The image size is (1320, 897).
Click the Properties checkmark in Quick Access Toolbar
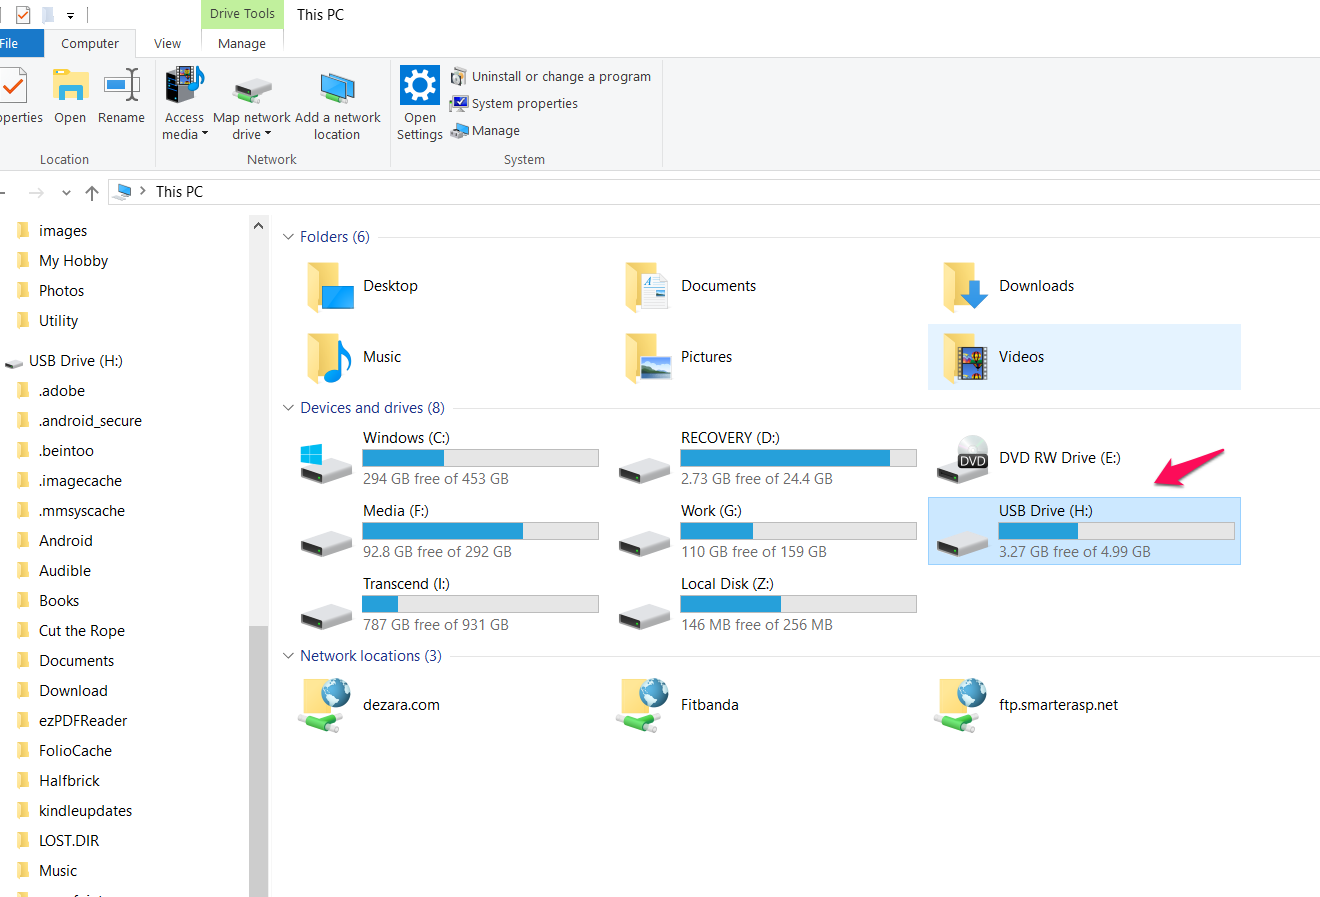[23, 15]
